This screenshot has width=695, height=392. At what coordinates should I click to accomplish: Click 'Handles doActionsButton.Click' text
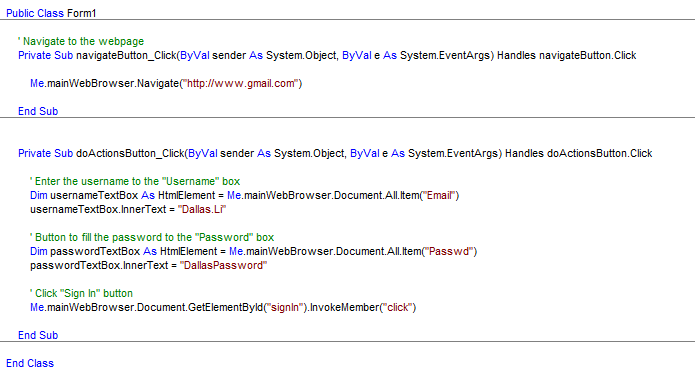click(x=578, y=153)
